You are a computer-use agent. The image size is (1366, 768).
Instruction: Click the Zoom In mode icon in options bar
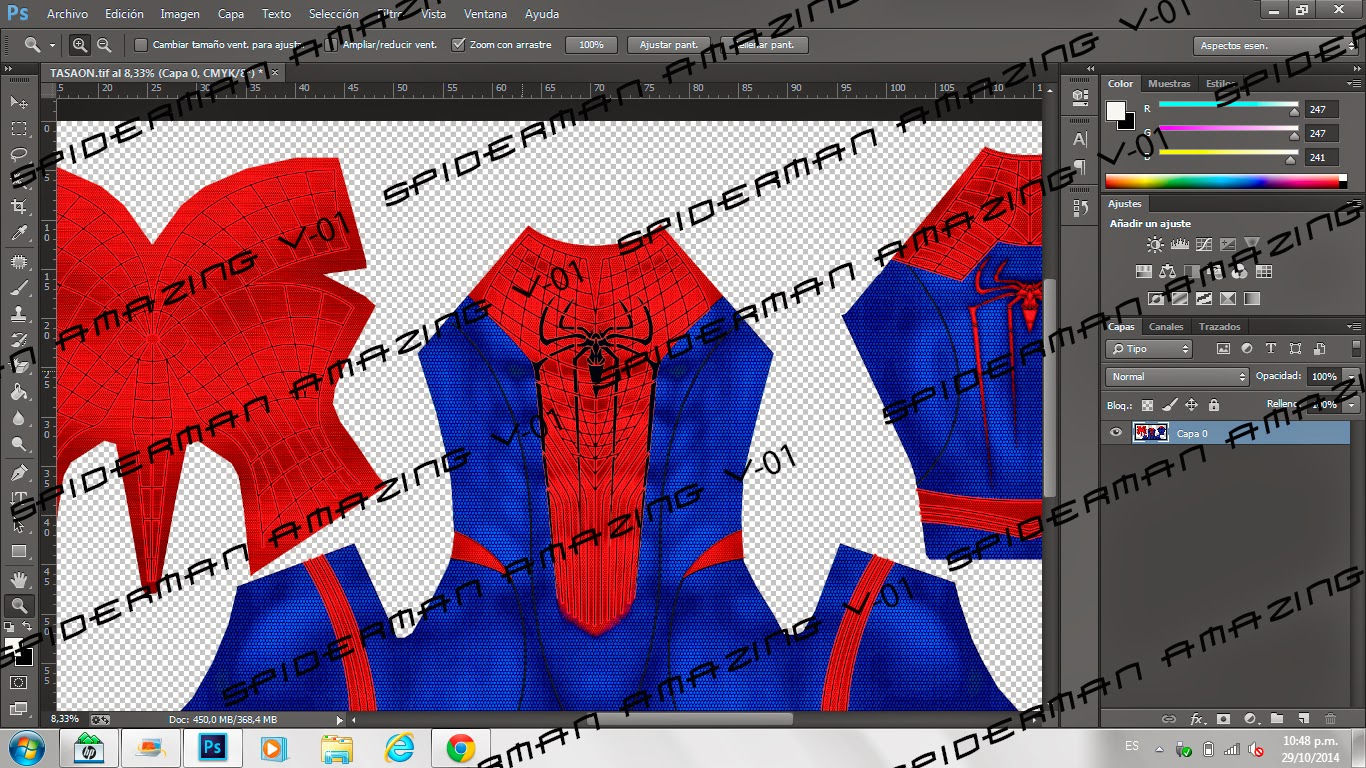(80, 44)
